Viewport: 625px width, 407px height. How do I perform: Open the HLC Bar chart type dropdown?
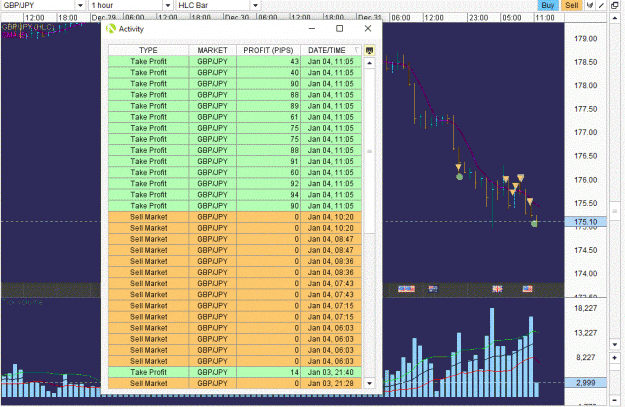[x=256, y=5]
